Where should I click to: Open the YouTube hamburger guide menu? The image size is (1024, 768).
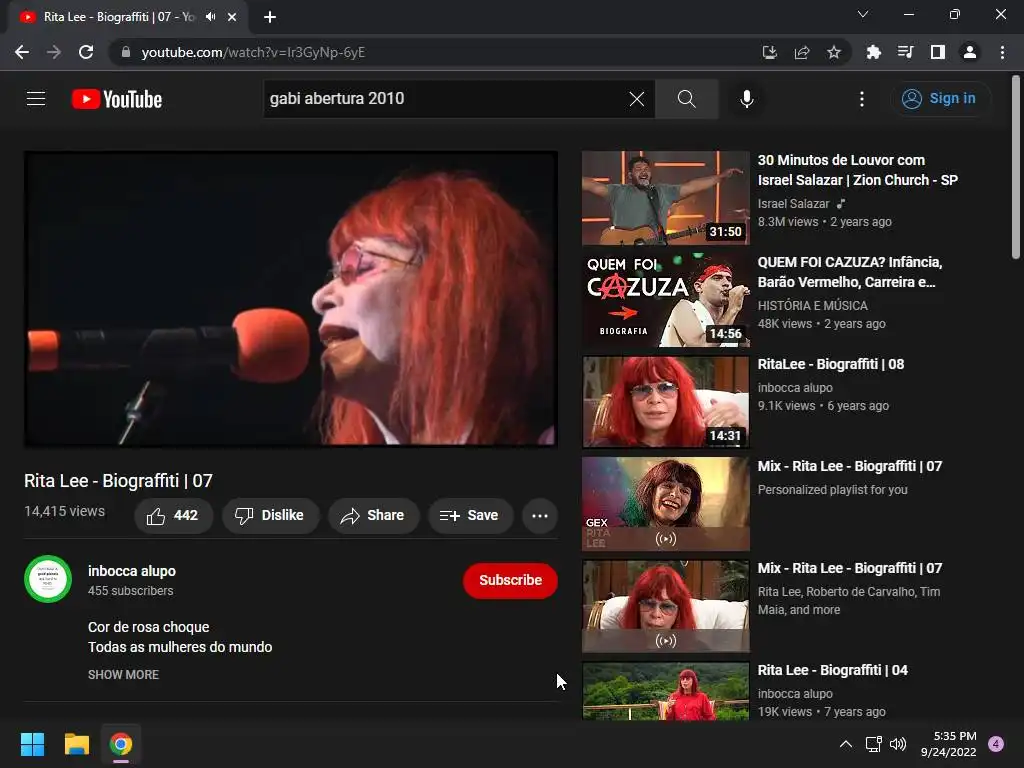(36, 99)
